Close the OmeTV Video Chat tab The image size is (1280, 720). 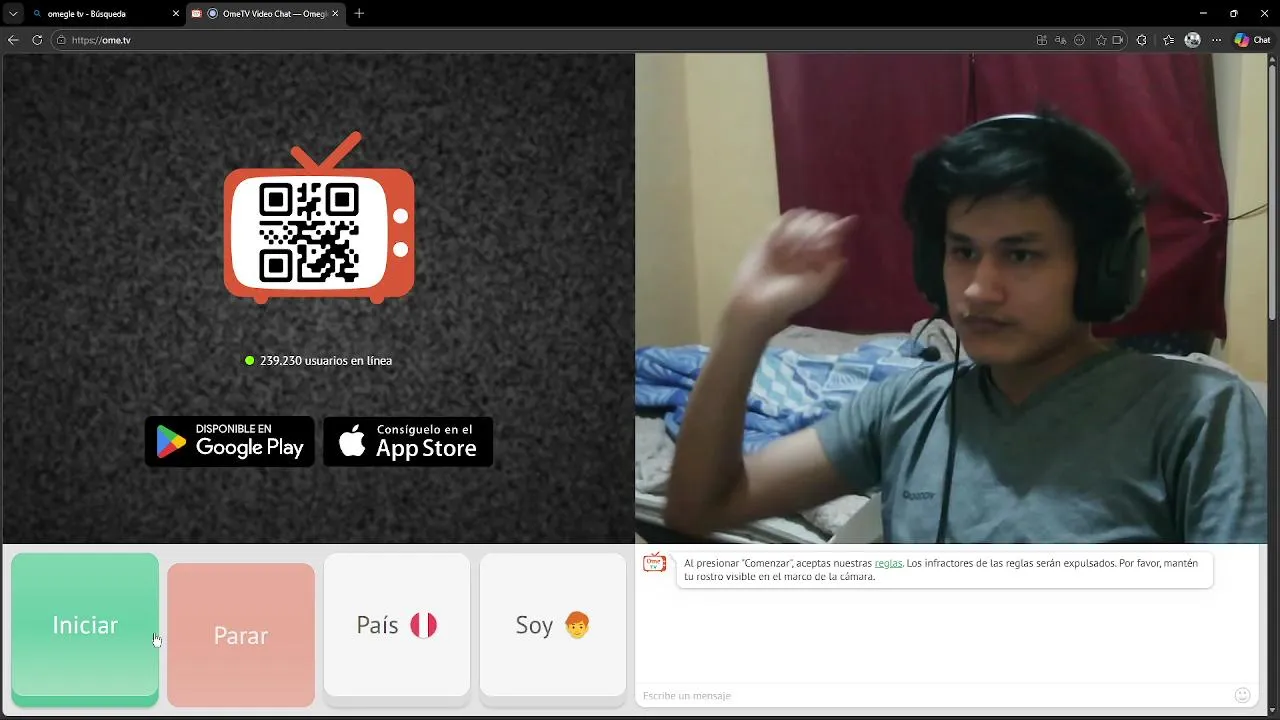335,14
